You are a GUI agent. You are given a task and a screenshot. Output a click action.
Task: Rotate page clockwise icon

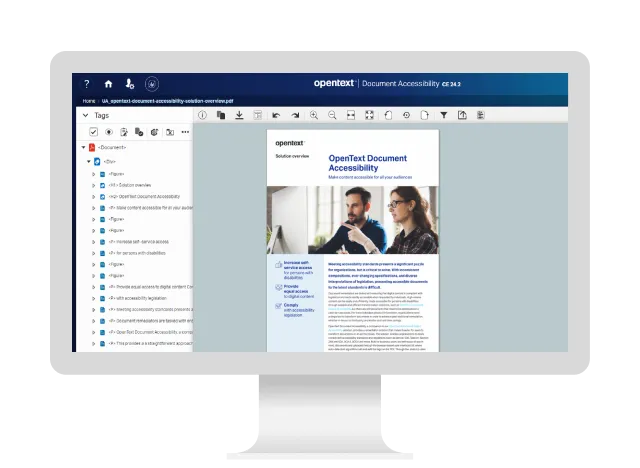pos(424,115)
